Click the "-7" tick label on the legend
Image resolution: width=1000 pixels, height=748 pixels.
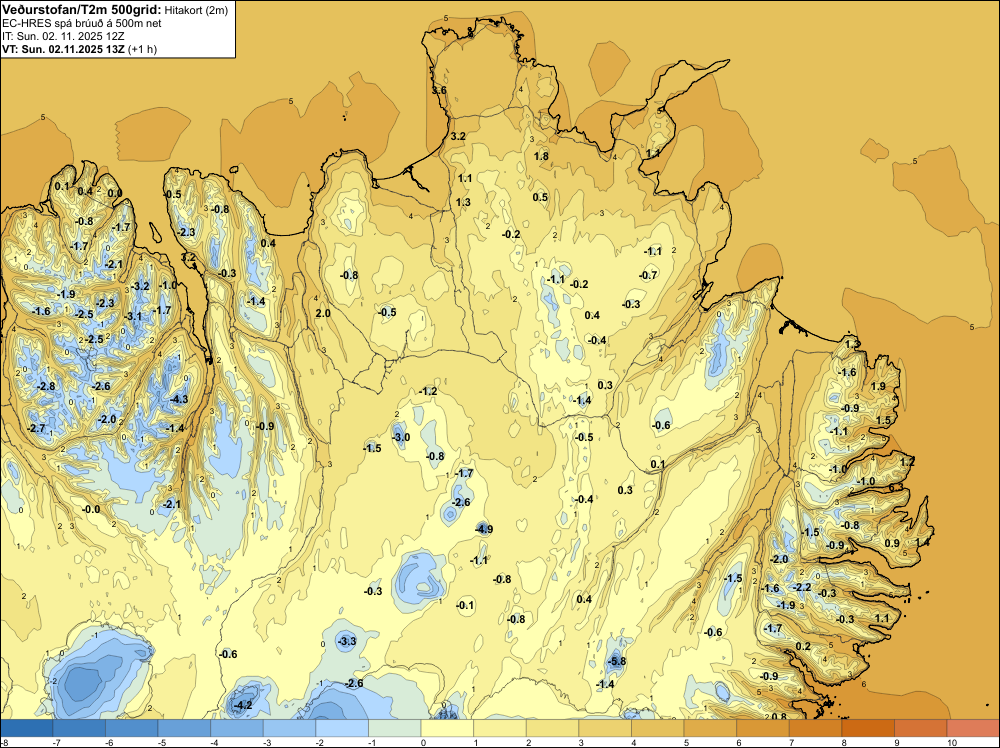(x=55, y=743)
